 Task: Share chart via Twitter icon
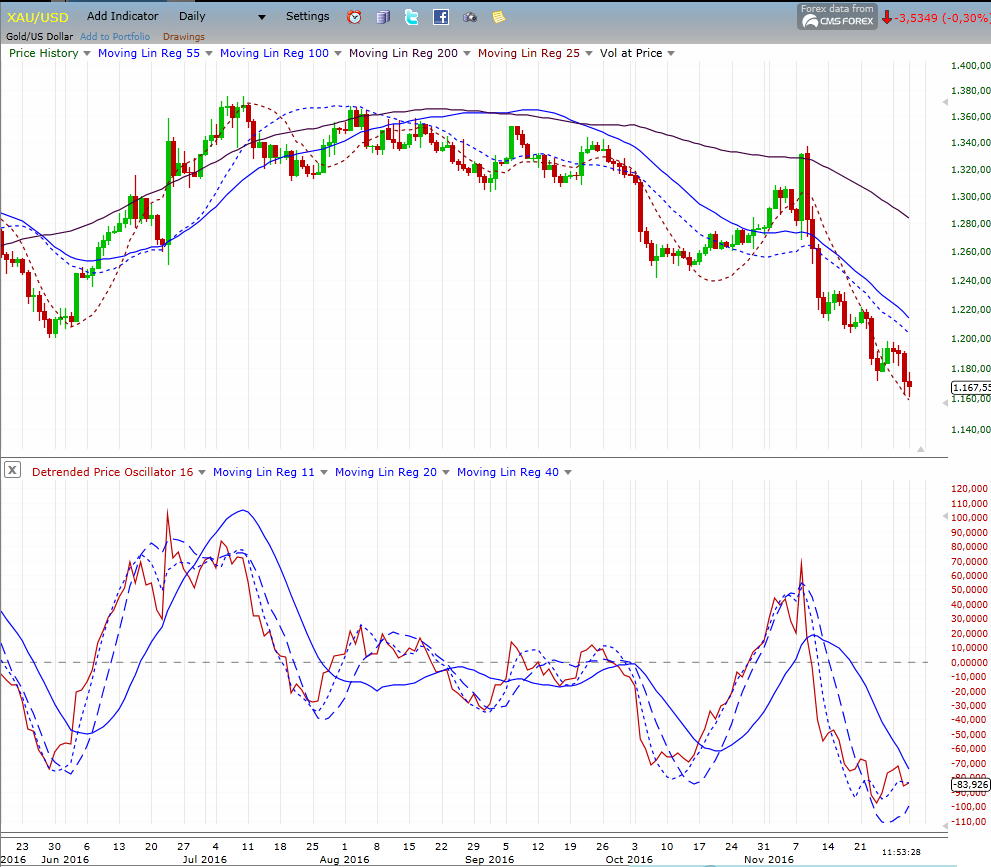pyautogui.click(x=412, y=17)
